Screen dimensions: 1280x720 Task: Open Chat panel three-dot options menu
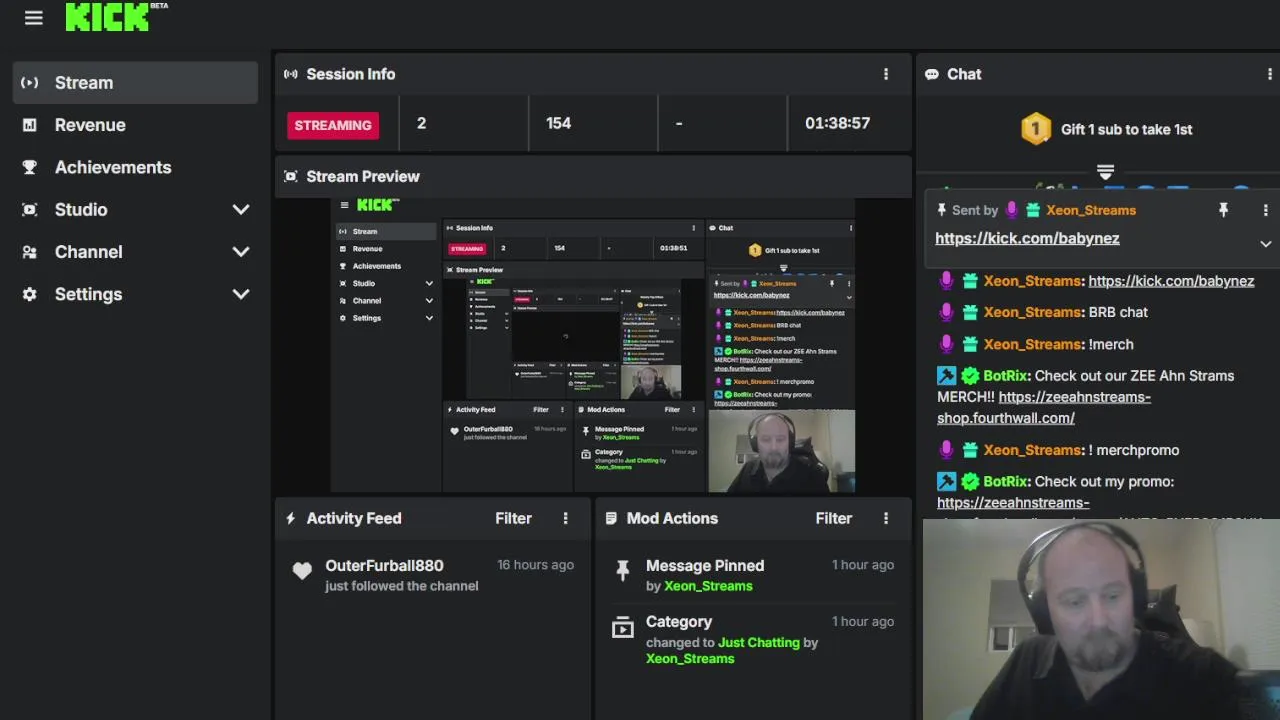1270,74
